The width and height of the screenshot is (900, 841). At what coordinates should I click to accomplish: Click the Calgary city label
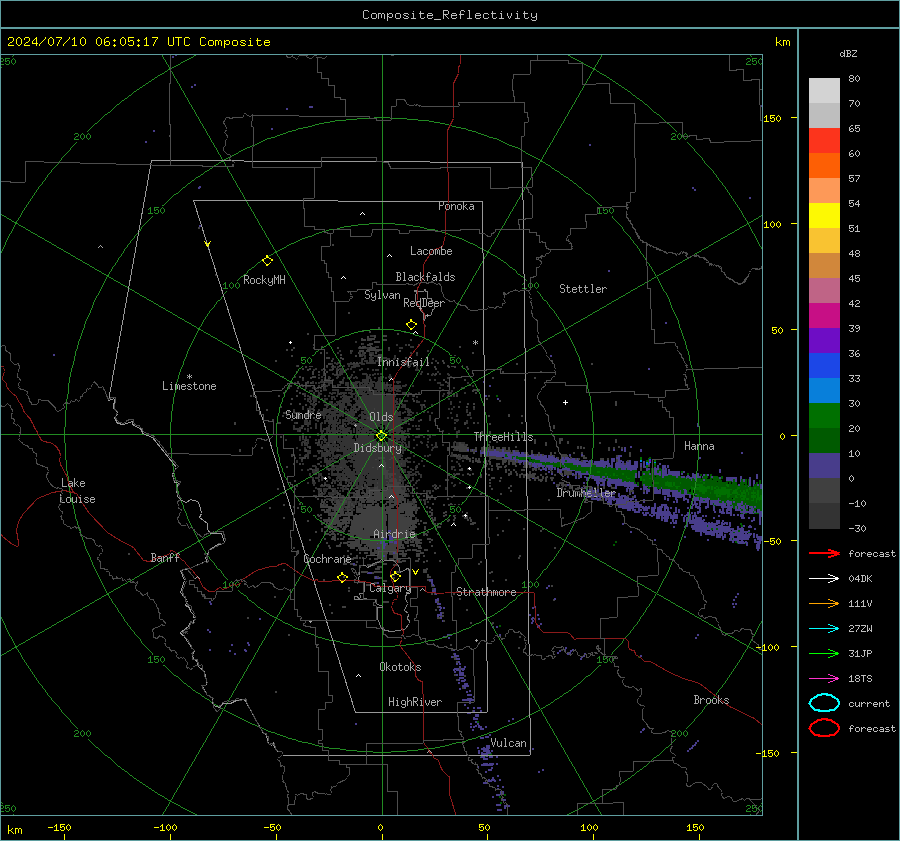(x=390, y=588)
